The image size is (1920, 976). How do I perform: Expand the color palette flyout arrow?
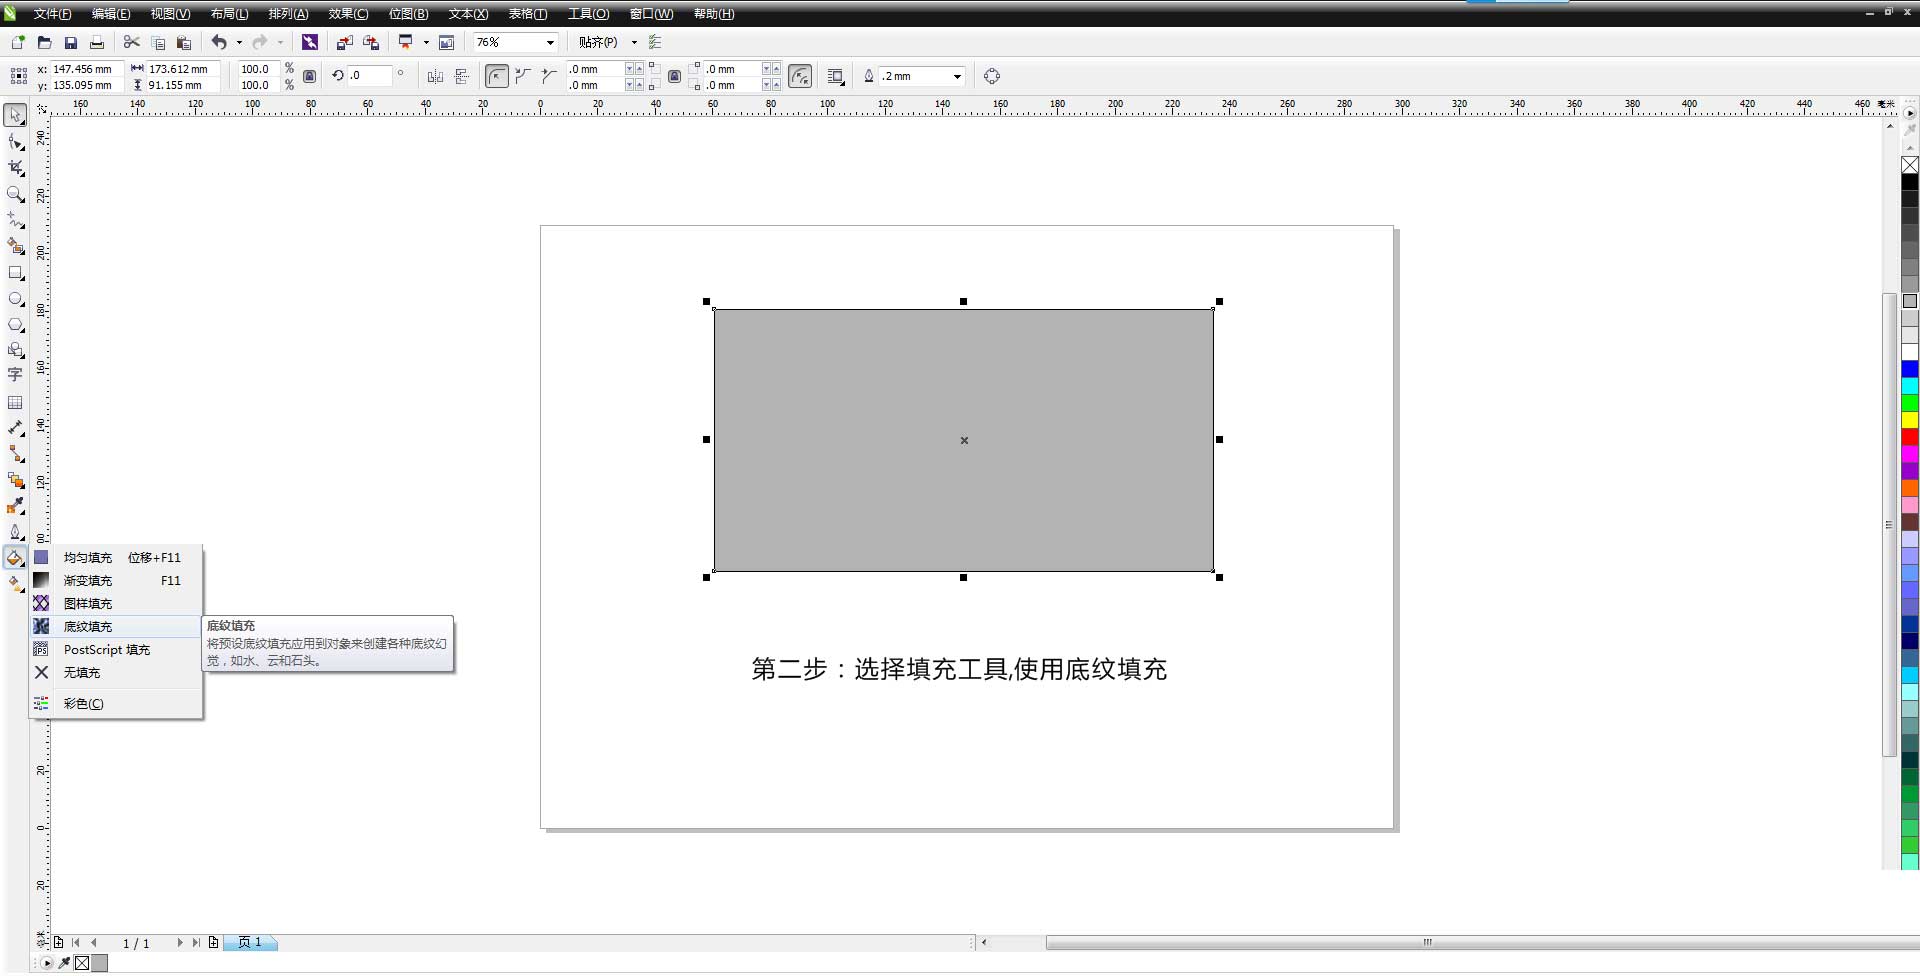pos(1910,114)
